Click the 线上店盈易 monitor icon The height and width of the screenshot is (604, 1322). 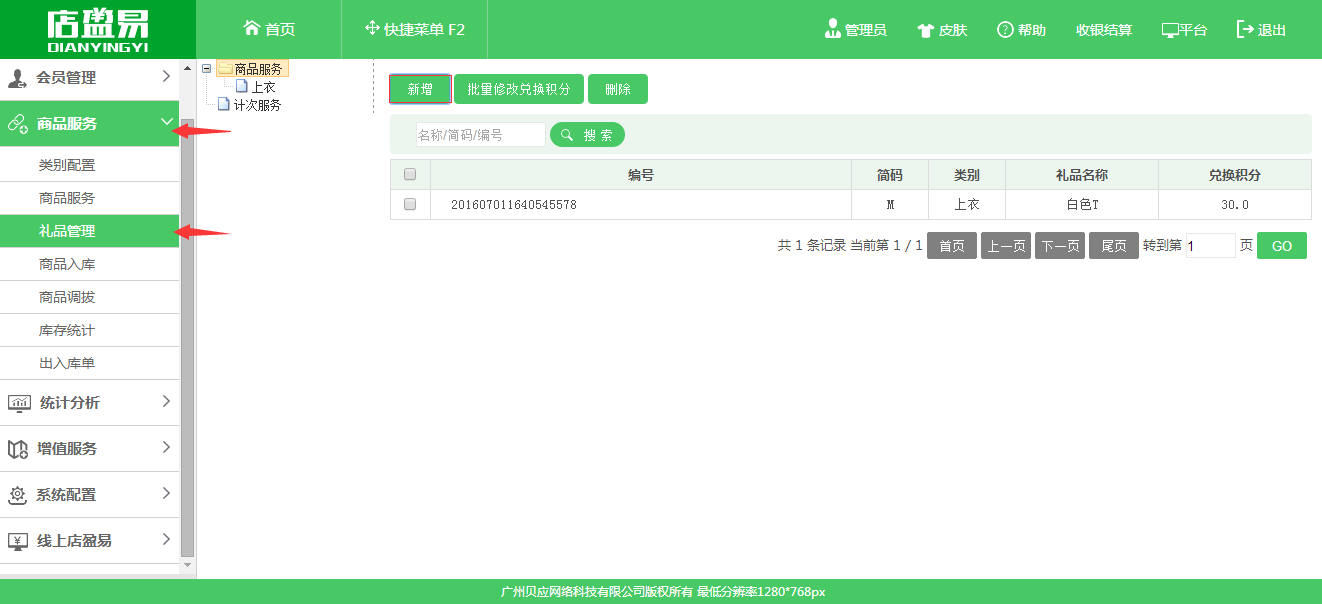pos(18,541)
